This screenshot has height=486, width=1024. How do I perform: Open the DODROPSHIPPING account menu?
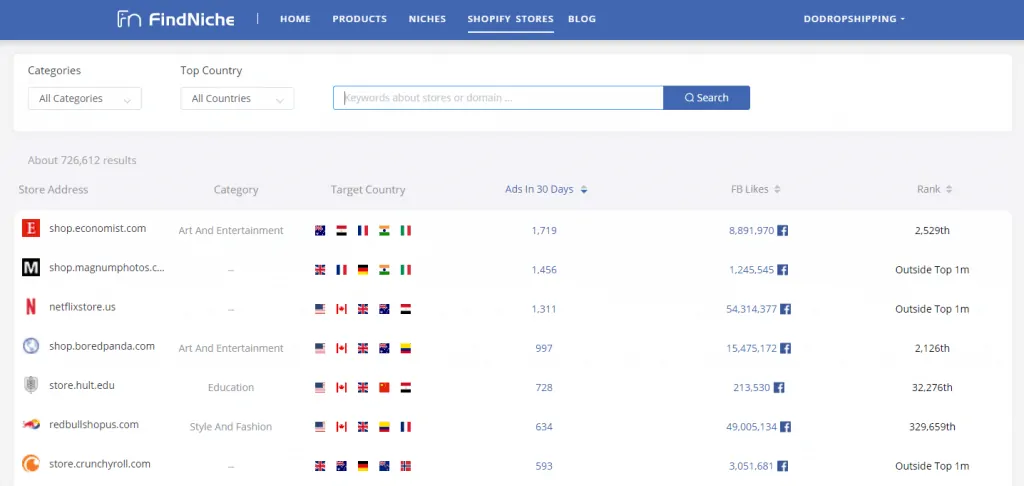[854, 19]
